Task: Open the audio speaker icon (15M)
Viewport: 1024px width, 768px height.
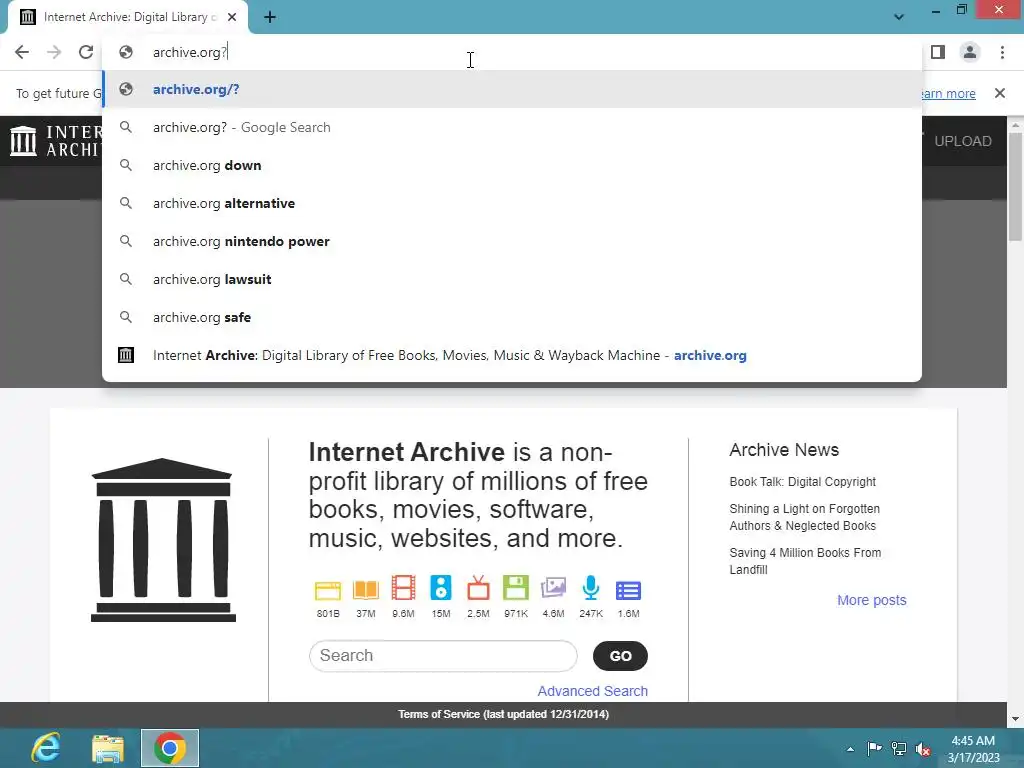Action: (441, 588)
